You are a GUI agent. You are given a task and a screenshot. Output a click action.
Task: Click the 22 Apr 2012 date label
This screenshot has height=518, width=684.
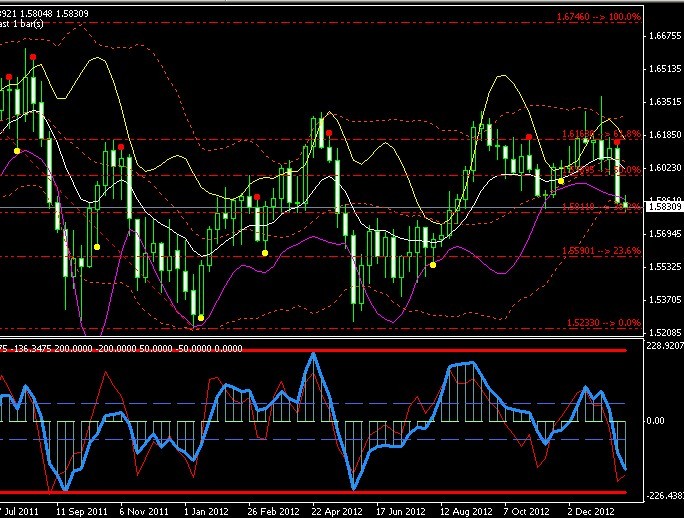pyautogui.click(x=337, y=511)
